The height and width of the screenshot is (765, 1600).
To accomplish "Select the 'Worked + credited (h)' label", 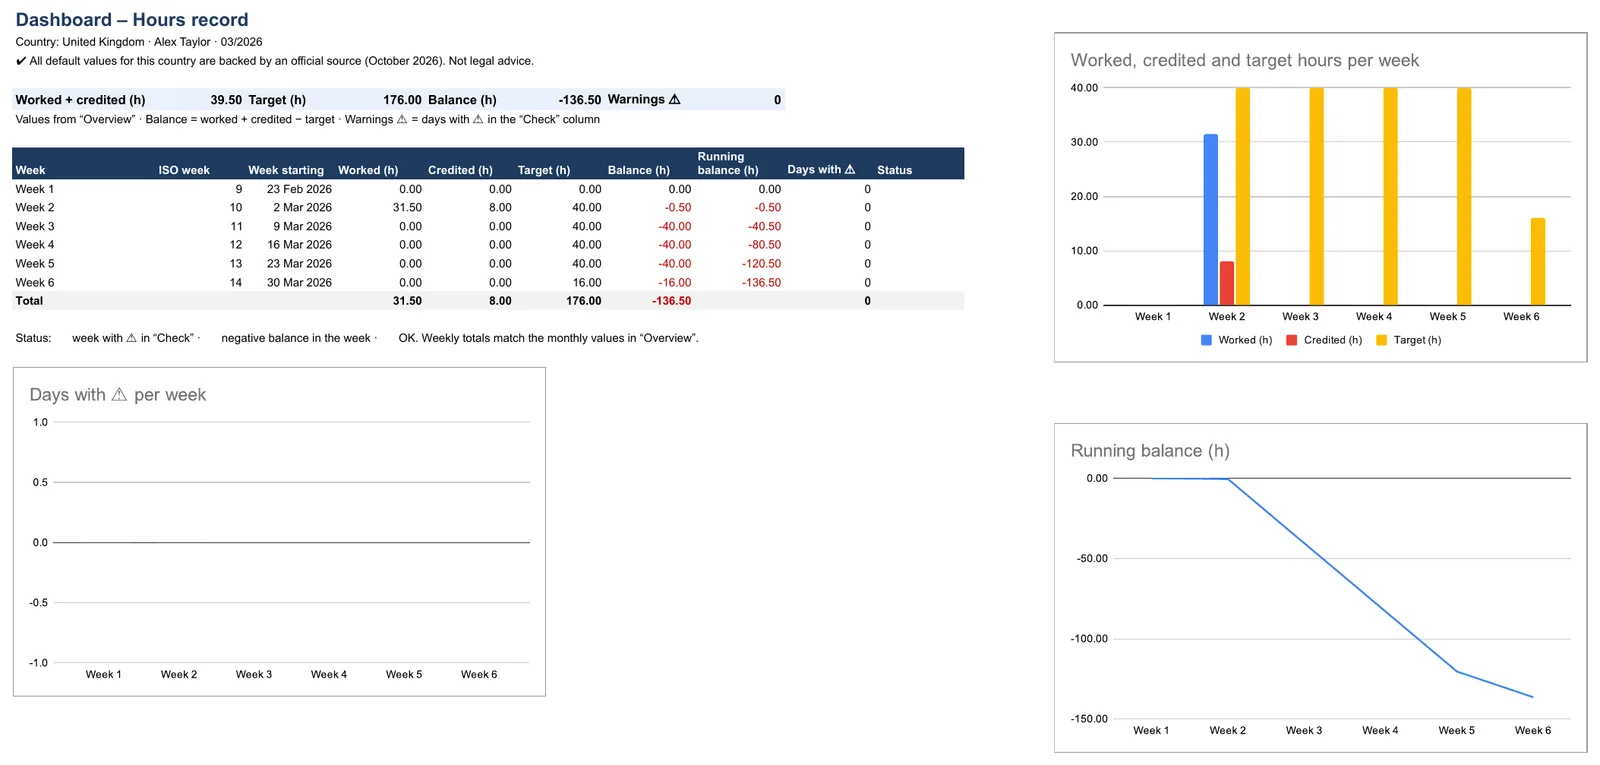I will pos(80,100).
